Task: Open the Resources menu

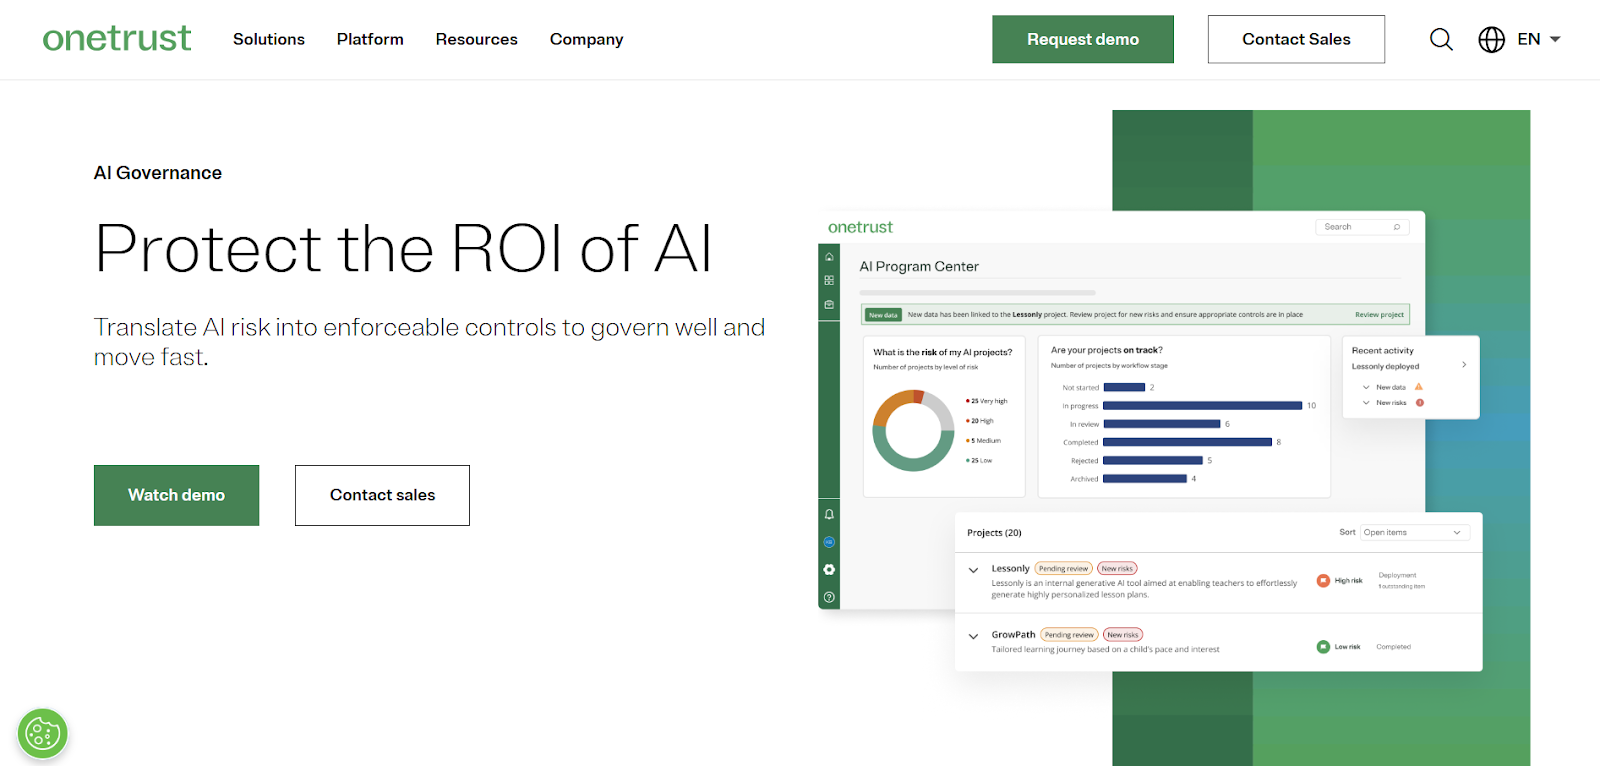Action: point(476,39)
